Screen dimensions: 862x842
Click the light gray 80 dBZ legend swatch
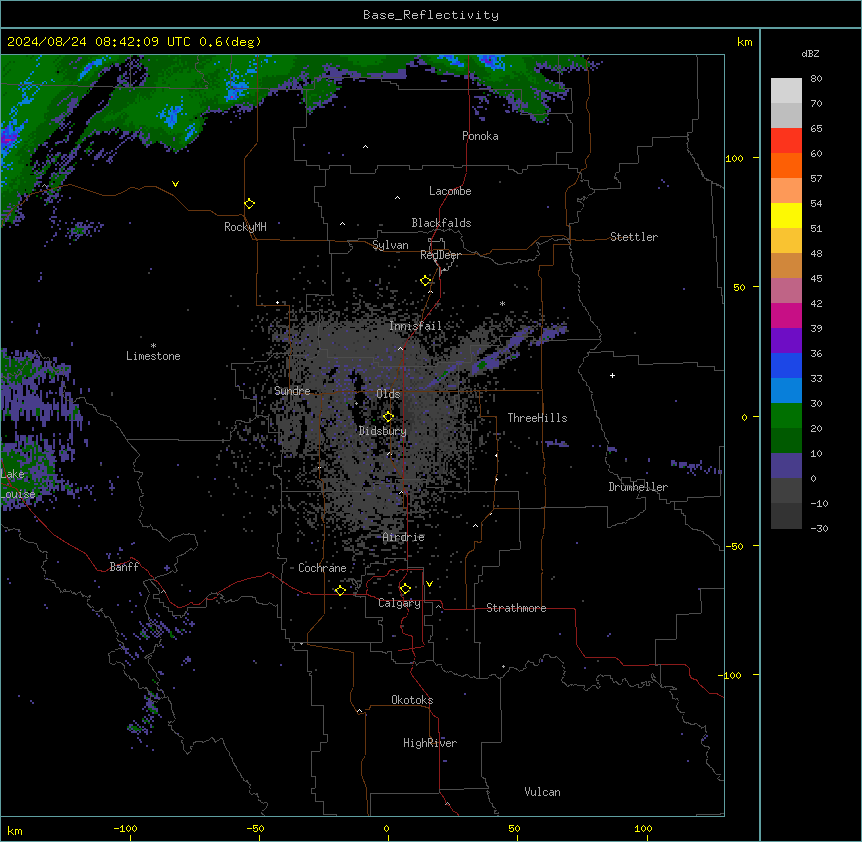click(786, 90)
